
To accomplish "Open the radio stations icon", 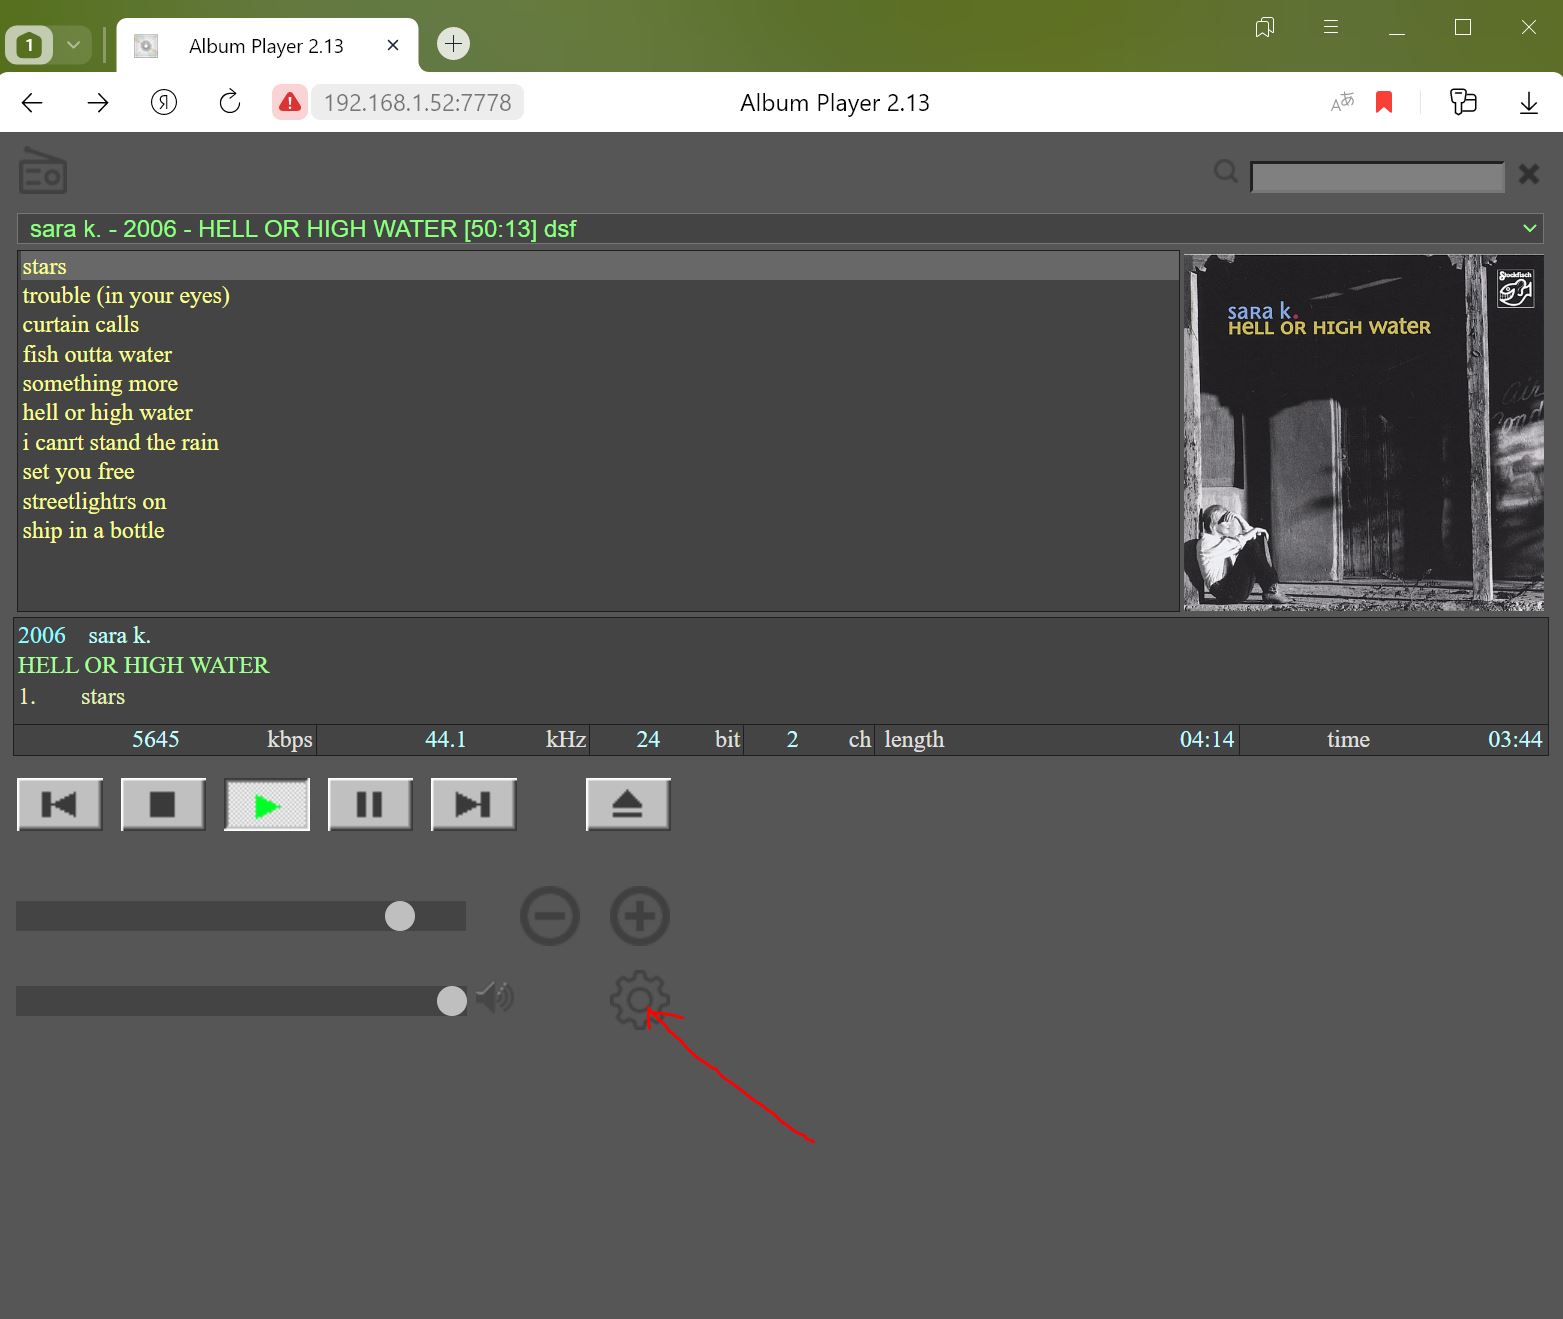I will pos(42,171).
